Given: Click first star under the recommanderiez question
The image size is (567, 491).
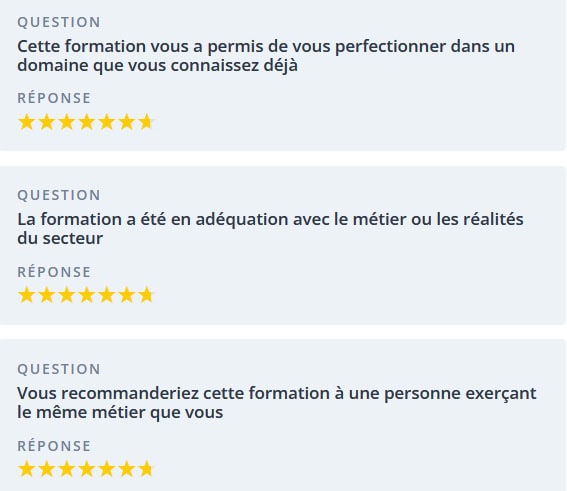Looking at the screenshot, I should pos(26,469).
